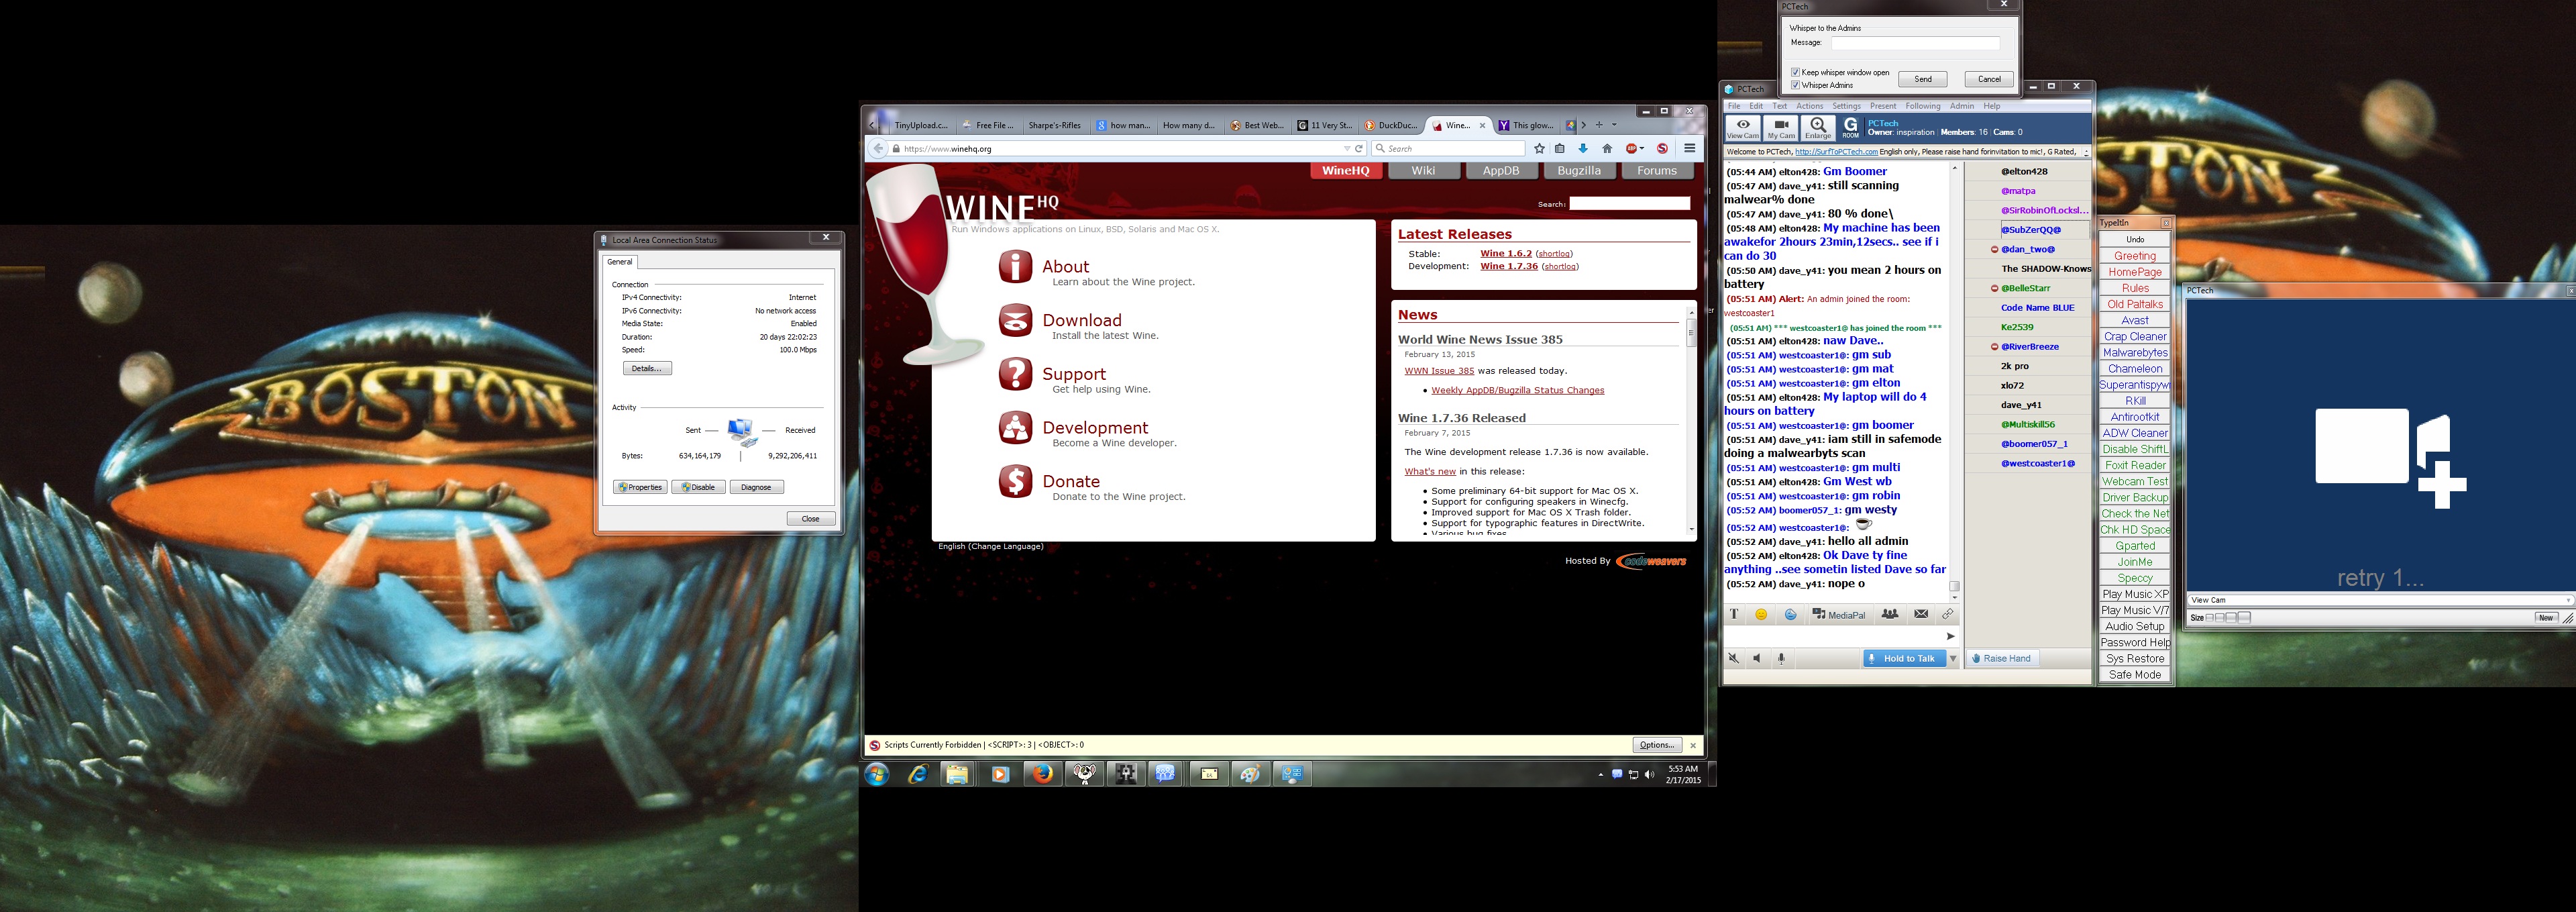This screenshot has height=912, width=2576.
Task: Toggle the Whisper Admins checkbox
Action: pyautogui.click(x=1796, y=85)
